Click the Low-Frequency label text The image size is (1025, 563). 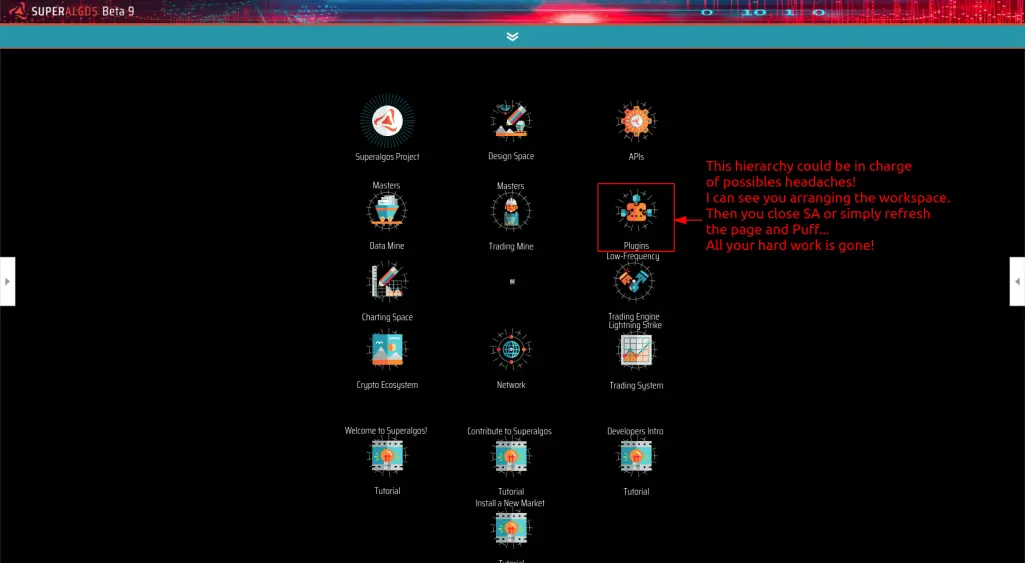point(633,256)
